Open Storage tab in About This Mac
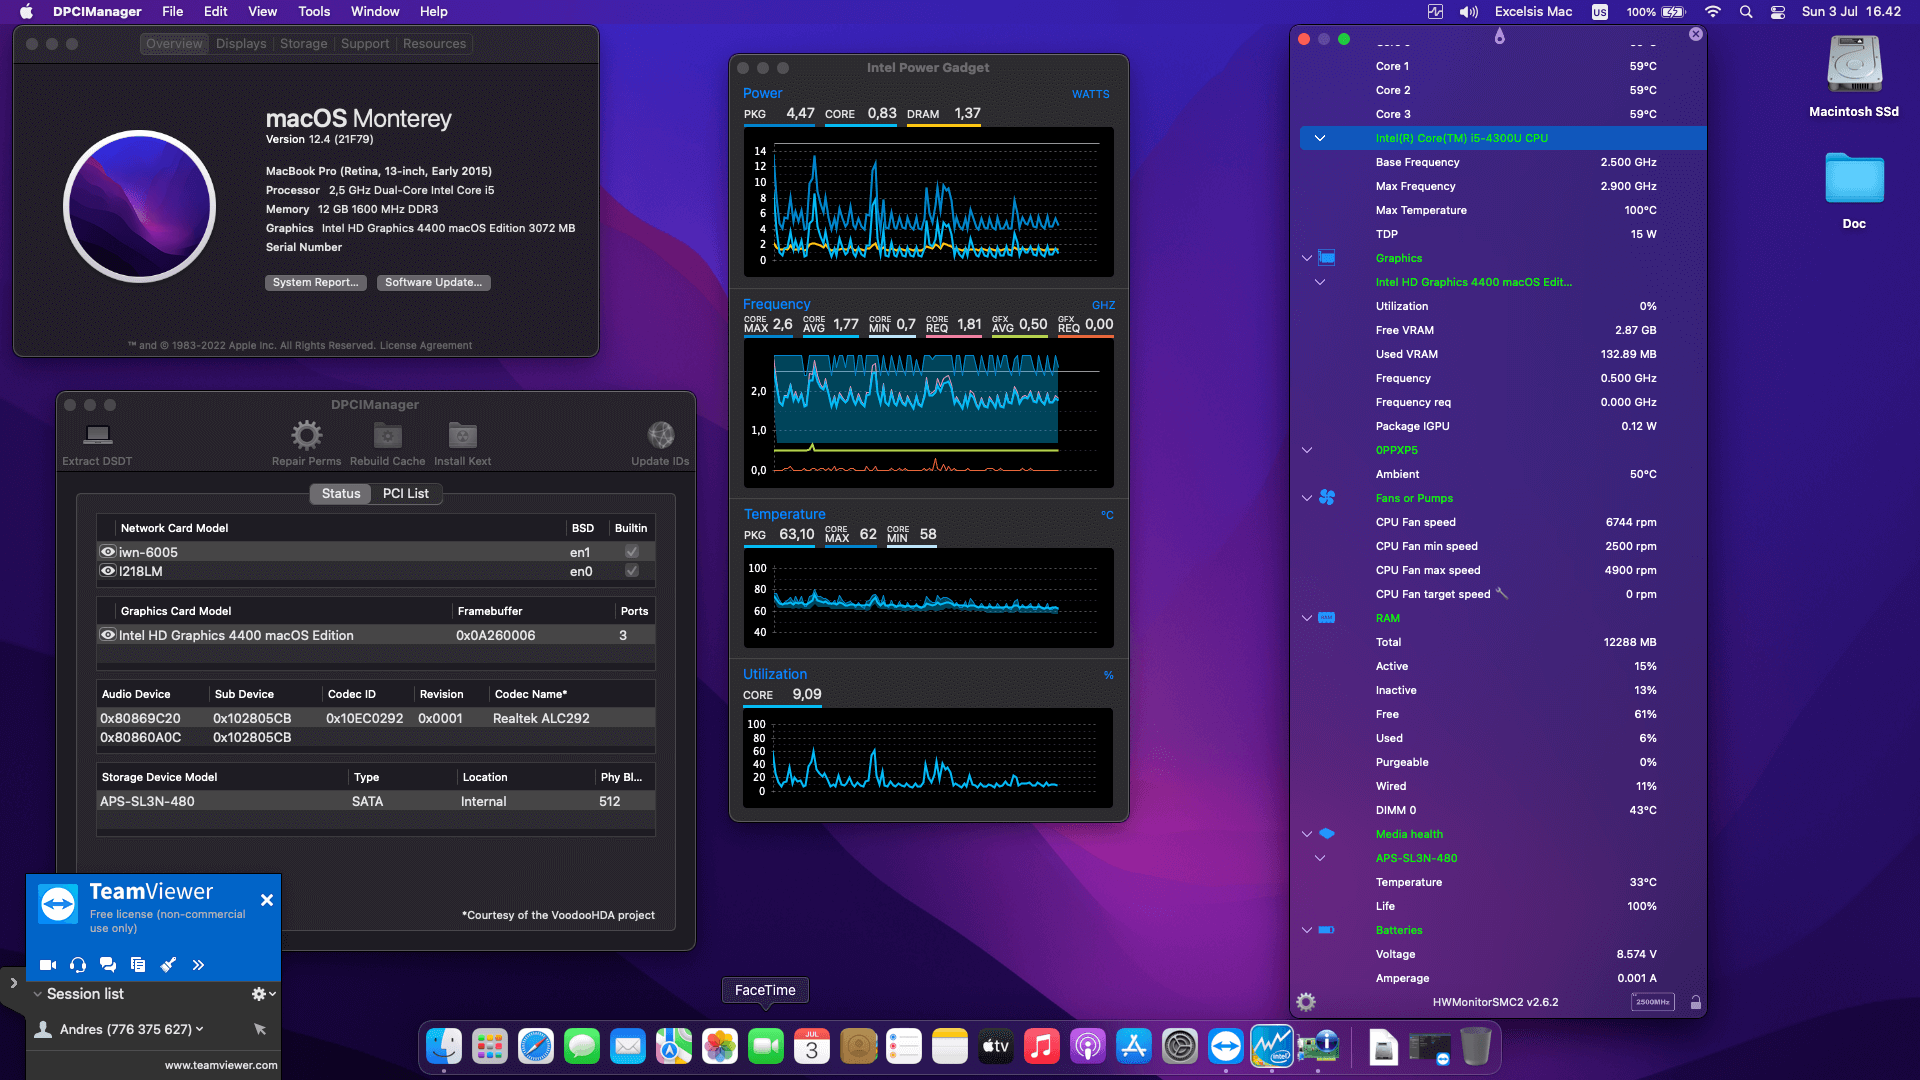 tap(303, 44)
